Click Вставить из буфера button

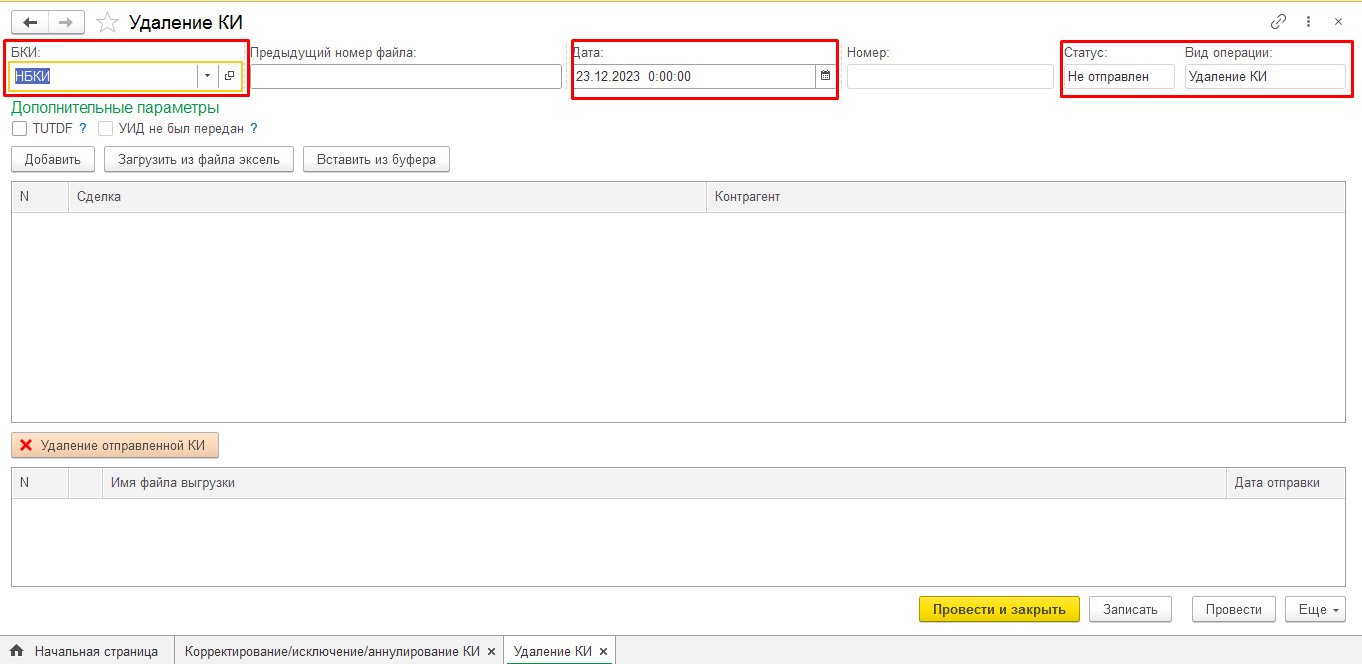point(376,159)
